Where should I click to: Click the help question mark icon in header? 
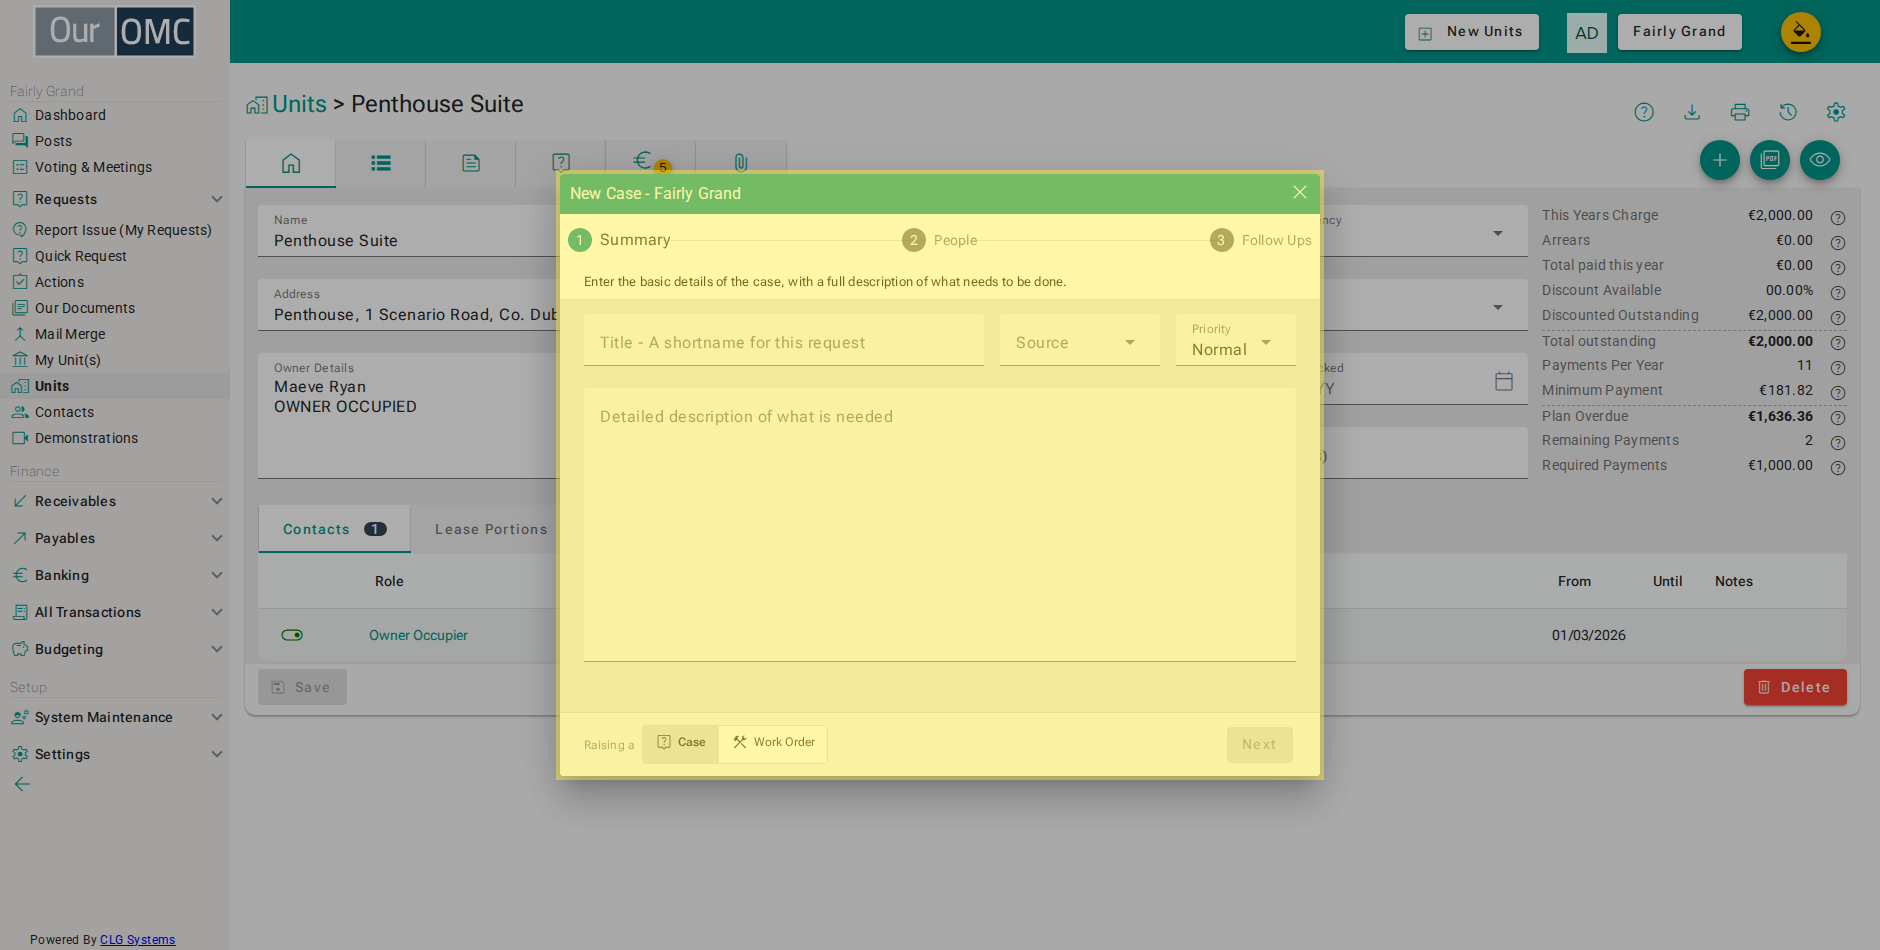(1644, 112)
